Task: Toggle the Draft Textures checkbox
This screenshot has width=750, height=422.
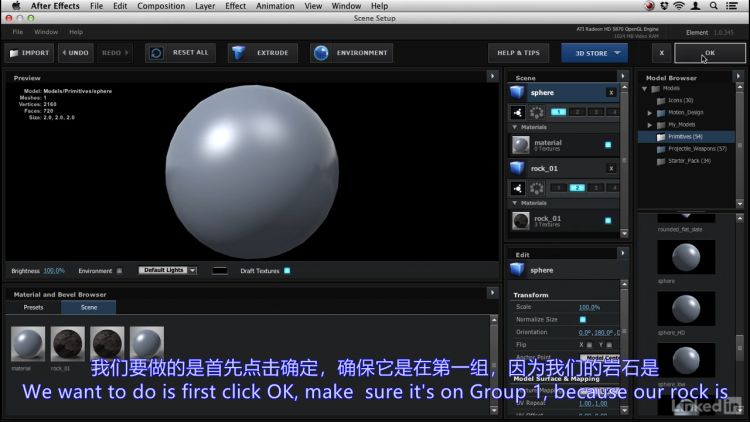Action: click(x=287, y=271)
